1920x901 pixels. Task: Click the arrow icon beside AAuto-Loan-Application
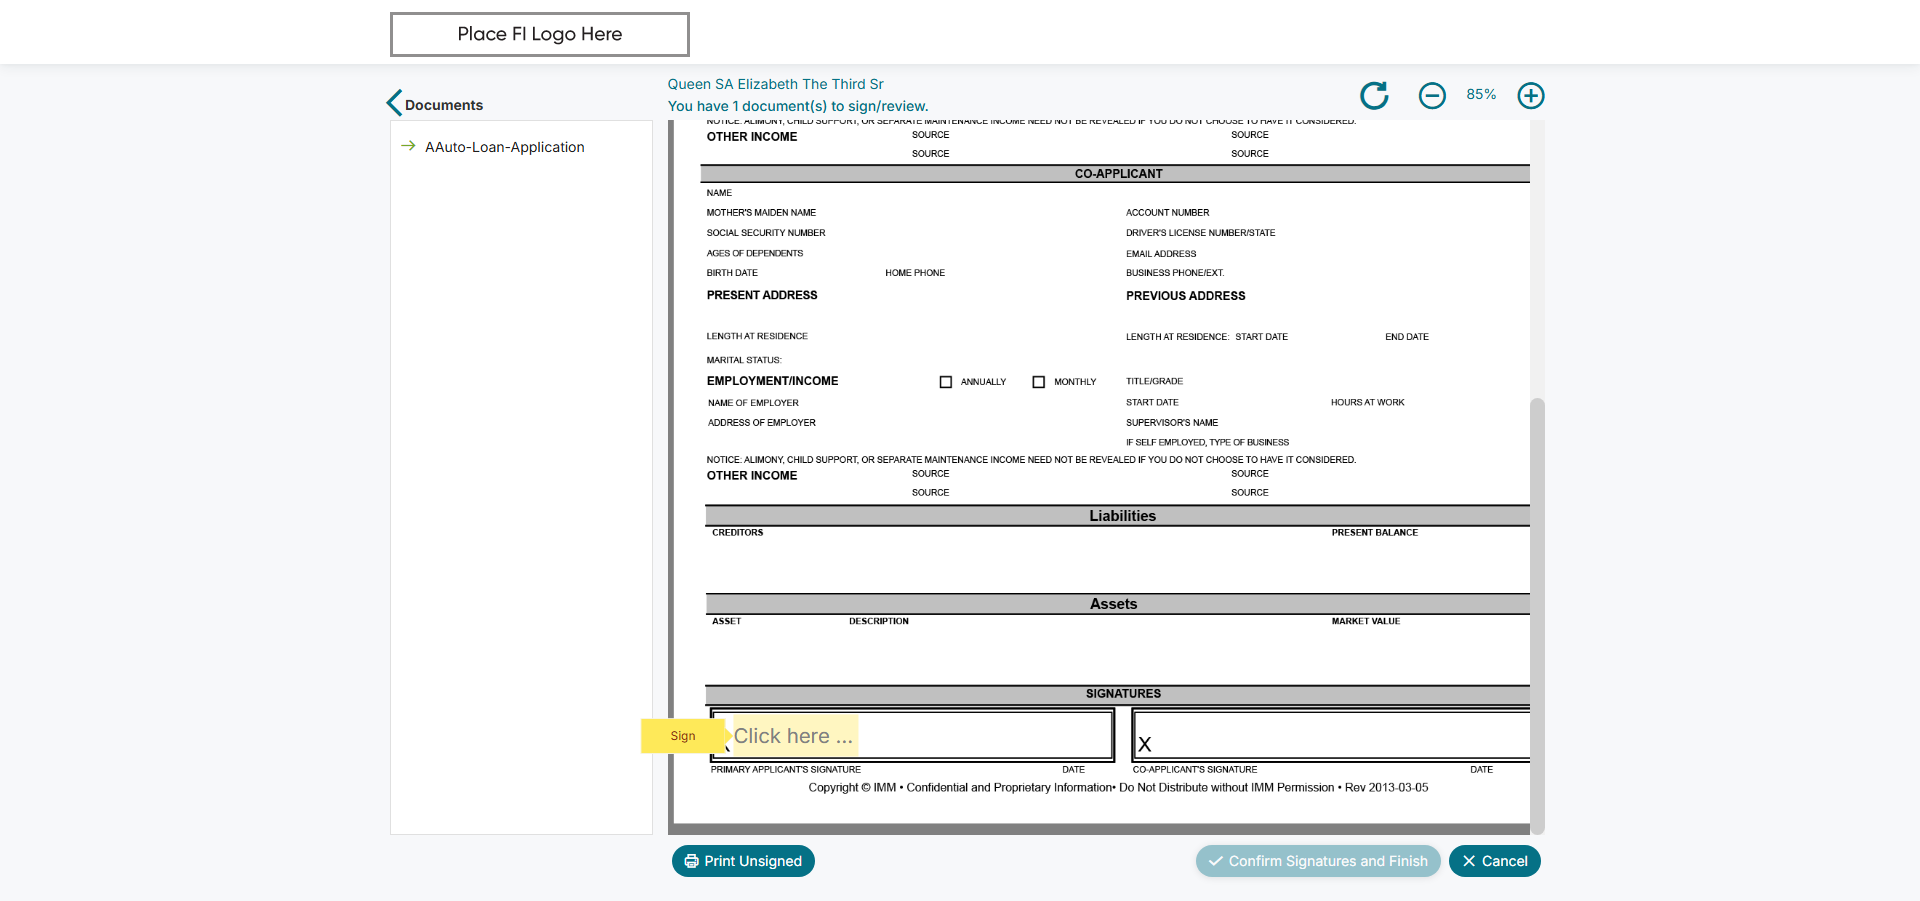pyautogui.click(x=408, y=146)
